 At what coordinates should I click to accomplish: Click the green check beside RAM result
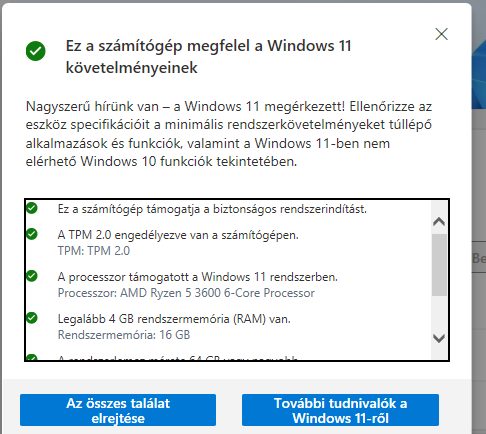coord(32,318)
